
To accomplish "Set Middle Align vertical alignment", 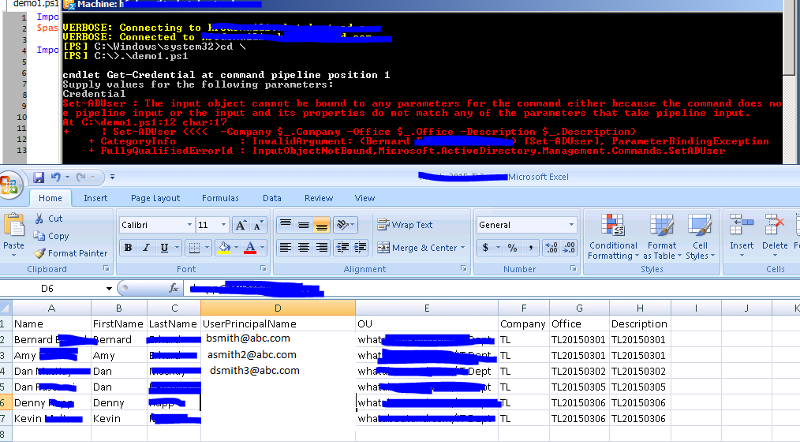I will [x=304, y=225].
